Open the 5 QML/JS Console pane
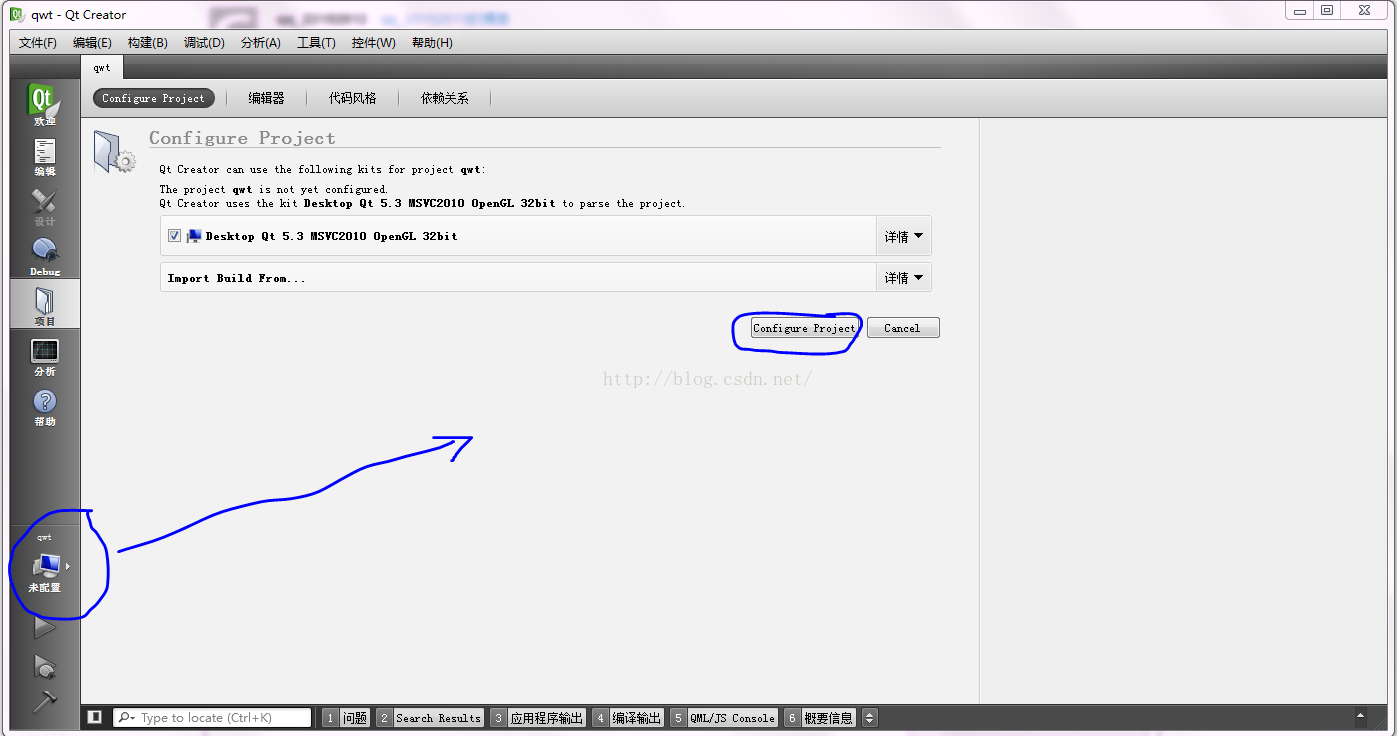This screenshot has width=1397, height=736. pyautogui.click(x=724, y=717)
